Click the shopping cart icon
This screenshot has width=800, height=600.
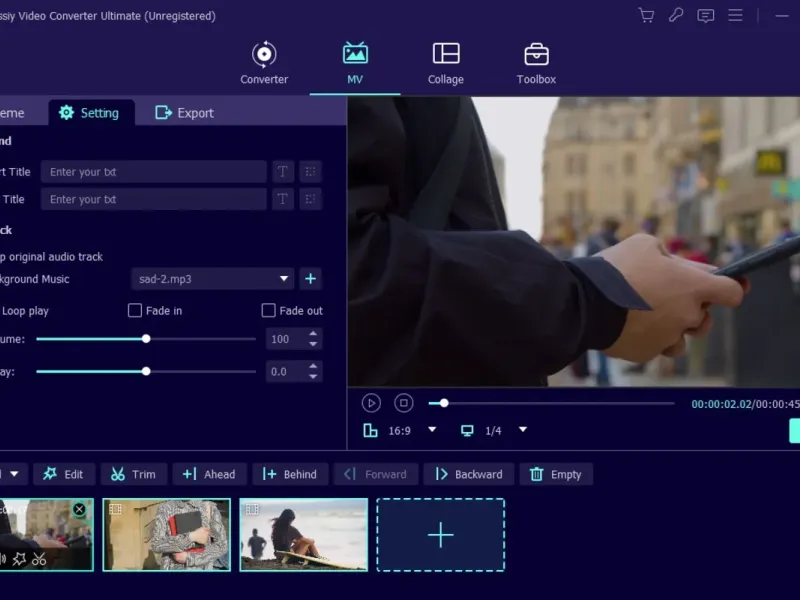[x=646, y=15]
